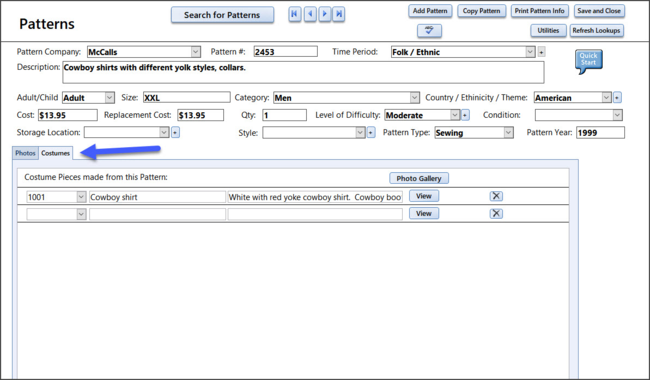The image size is (650, 380).
Task: Open the Quick Start speech bubble
Action: pyautogui.click(x=589, y=61)
